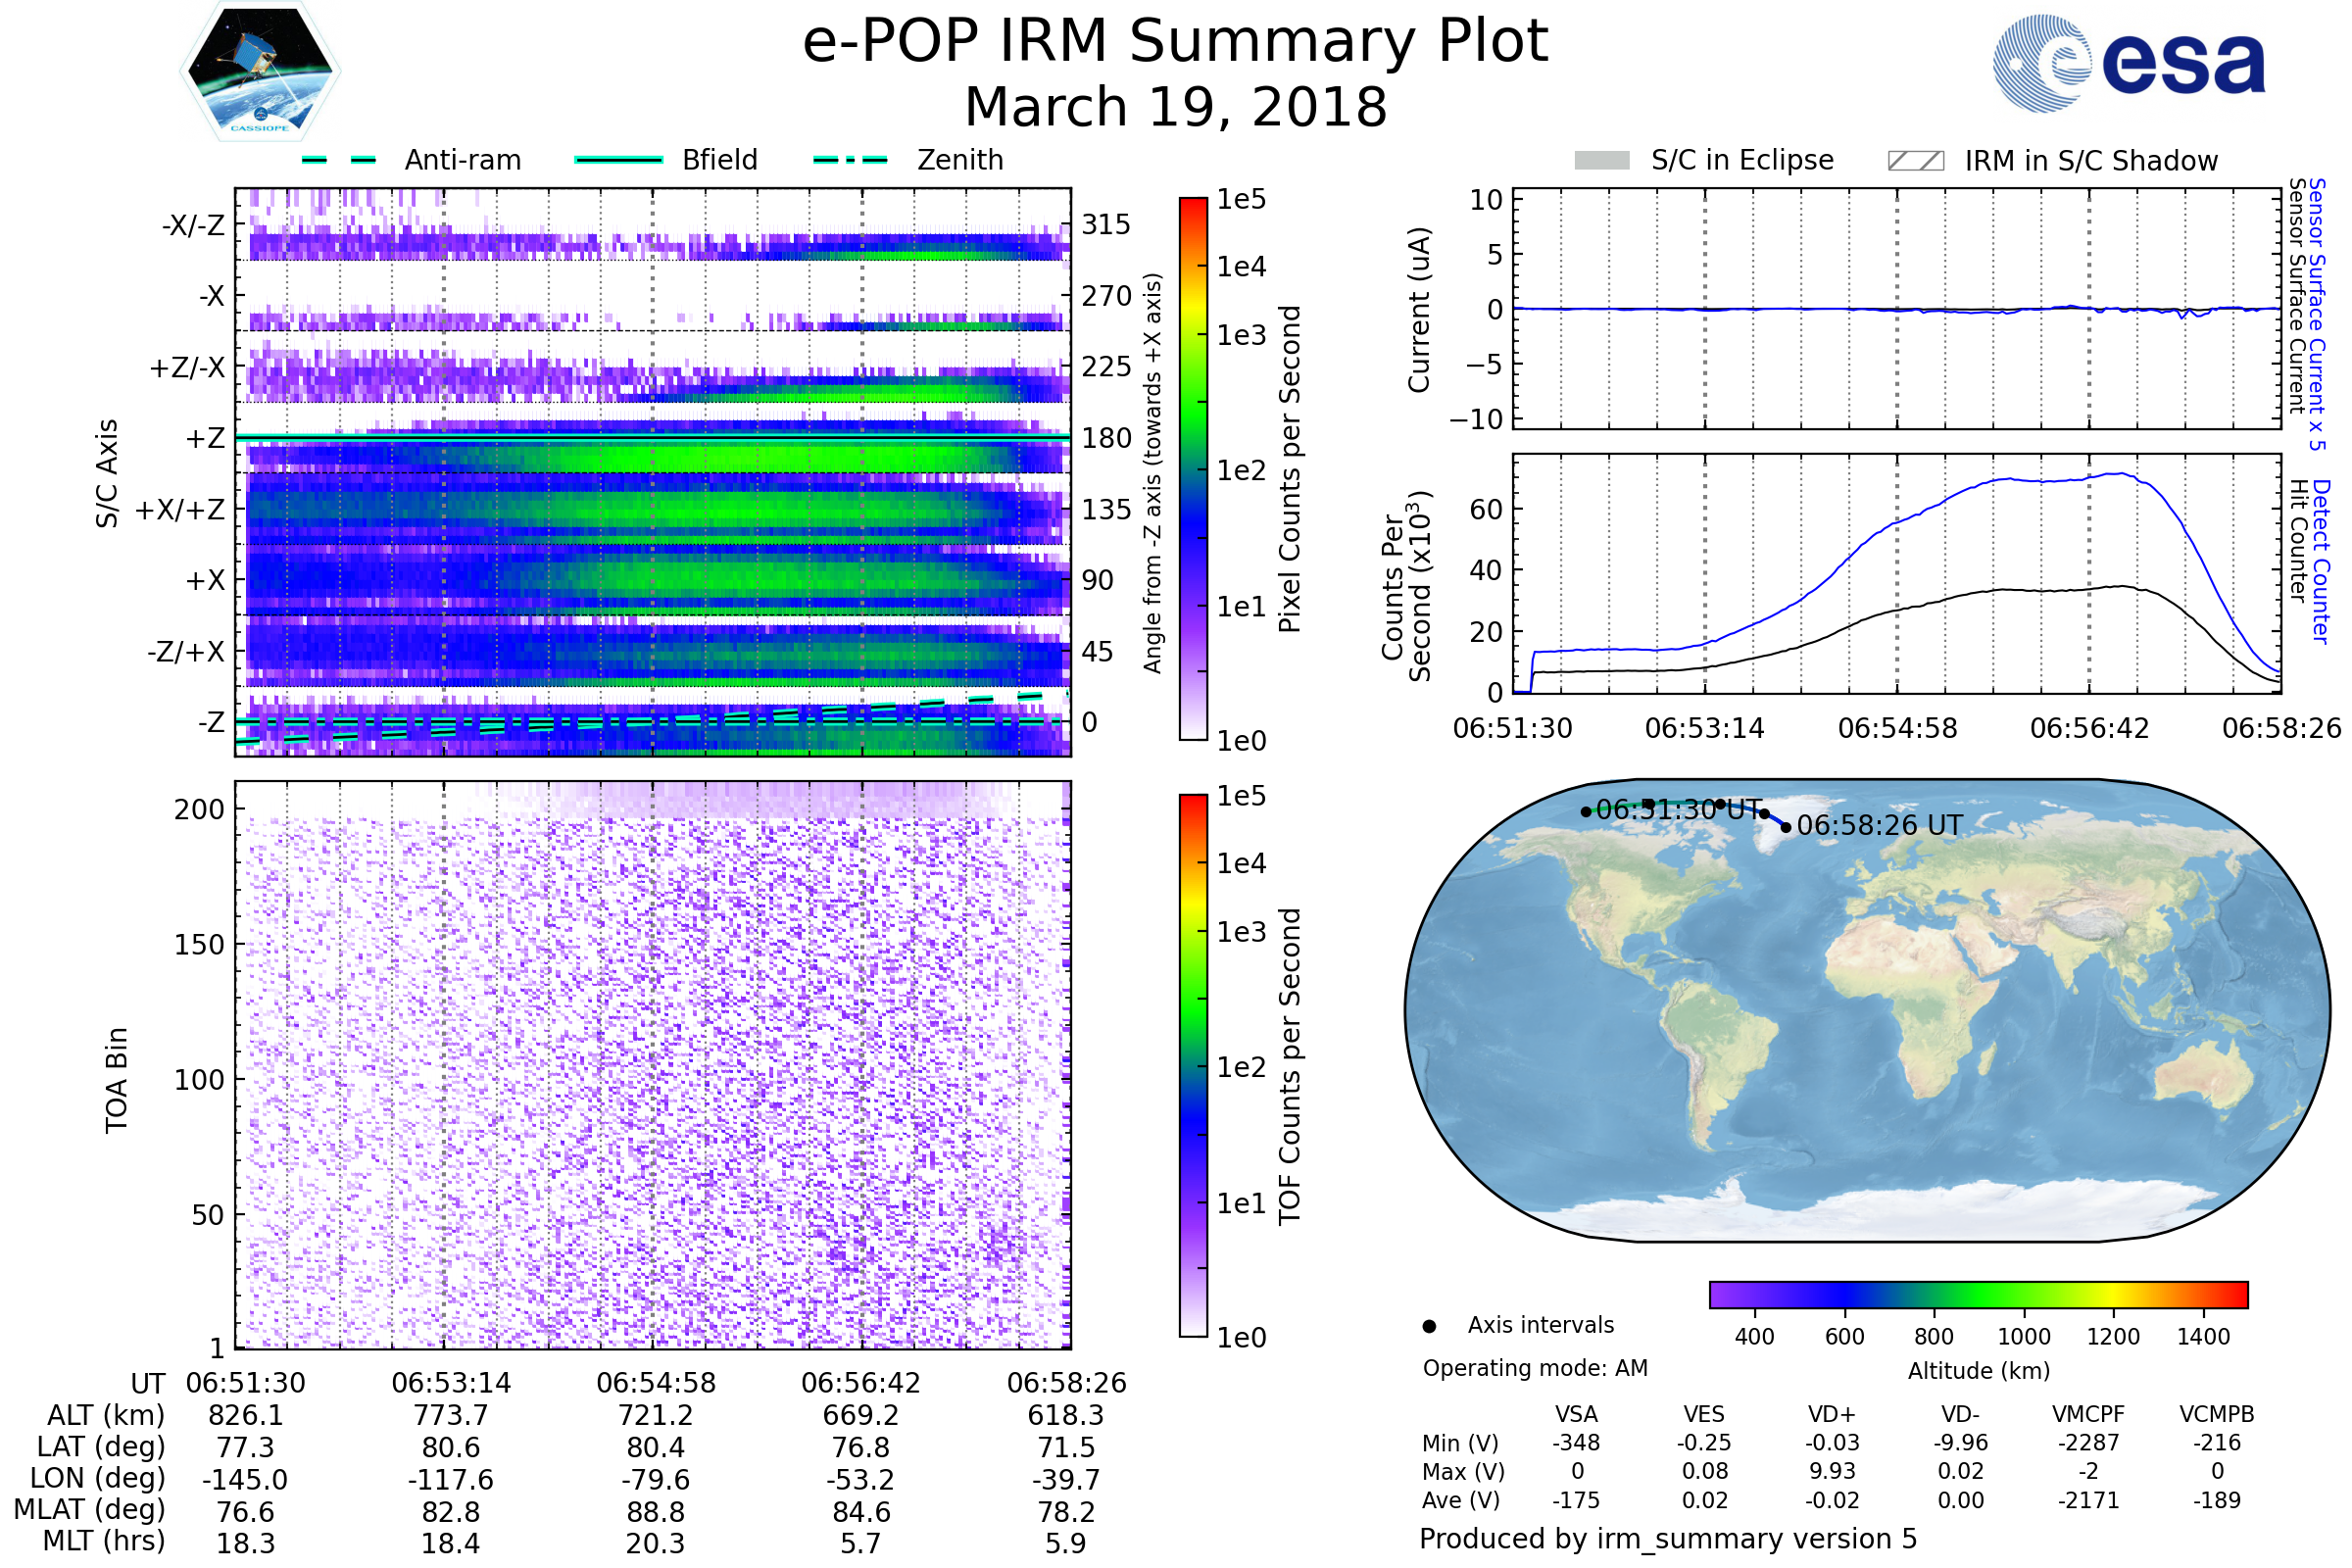Viewport: 2352px width, 1568px height.
Task: Click the VMCPF voltage column header
Action: point(2088,1414)
